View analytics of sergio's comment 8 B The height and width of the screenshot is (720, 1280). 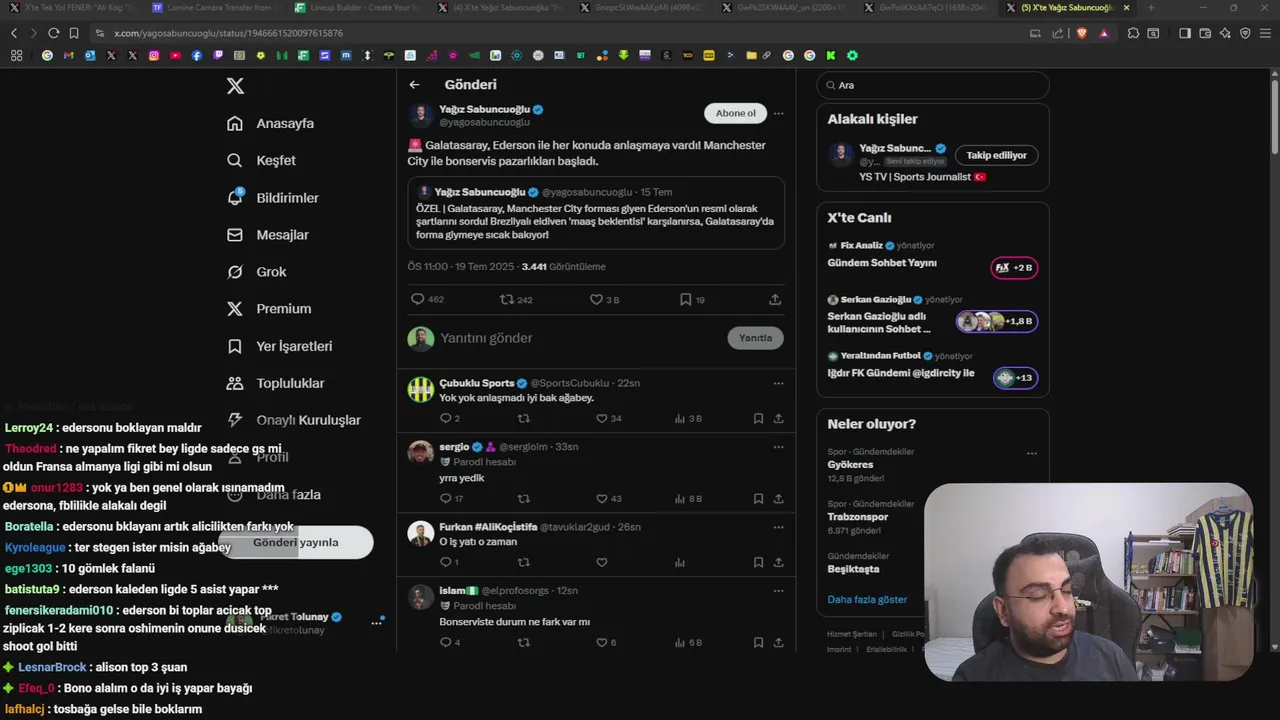tap(680, 498)
